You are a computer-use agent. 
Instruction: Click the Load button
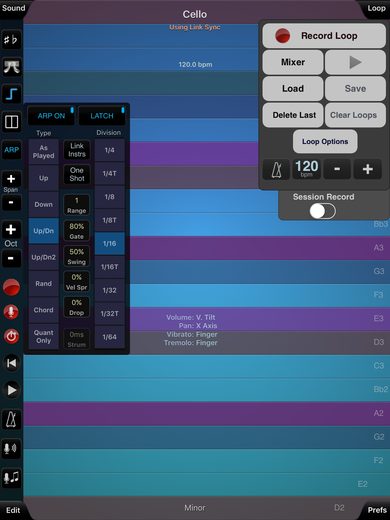tap(293, 89)
